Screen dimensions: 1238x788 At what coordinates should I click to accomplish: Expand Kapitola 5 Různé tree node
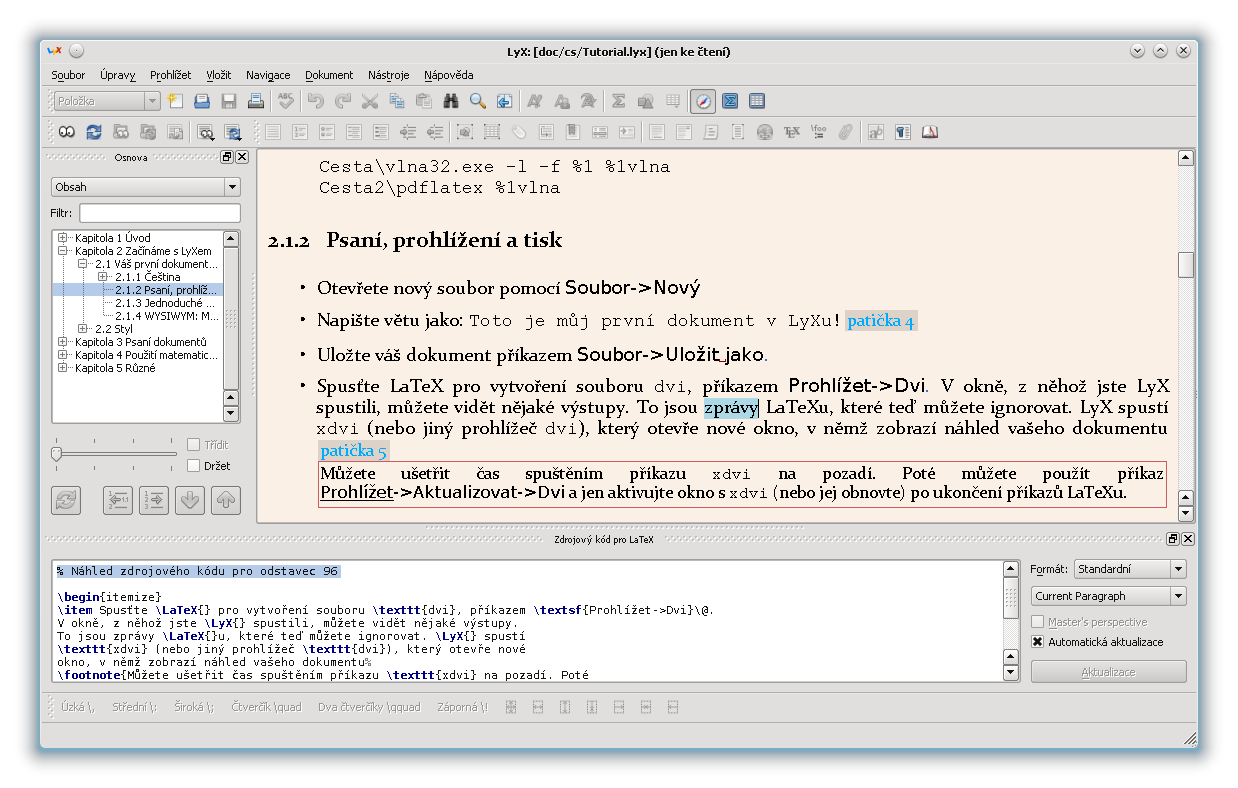click(x=64, y=368)
